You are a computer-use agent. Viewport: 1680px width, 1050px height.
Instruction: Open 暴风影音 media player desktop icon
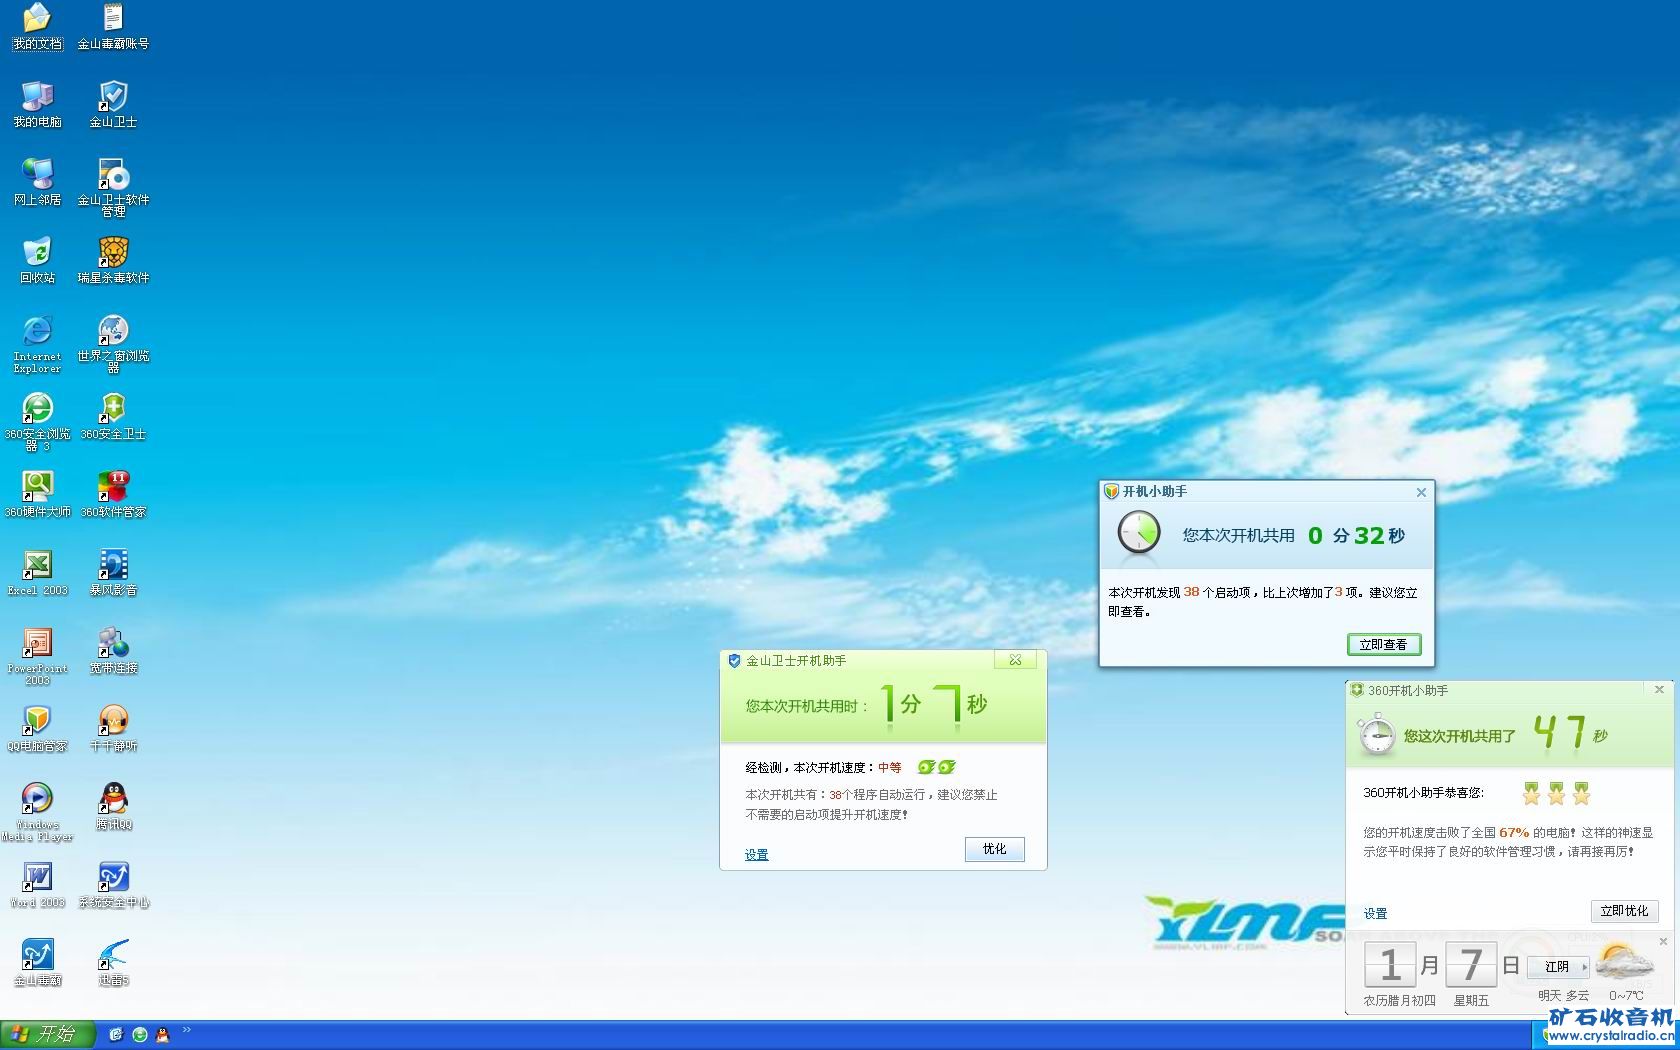pyautogui.click(x=113, y=565)
